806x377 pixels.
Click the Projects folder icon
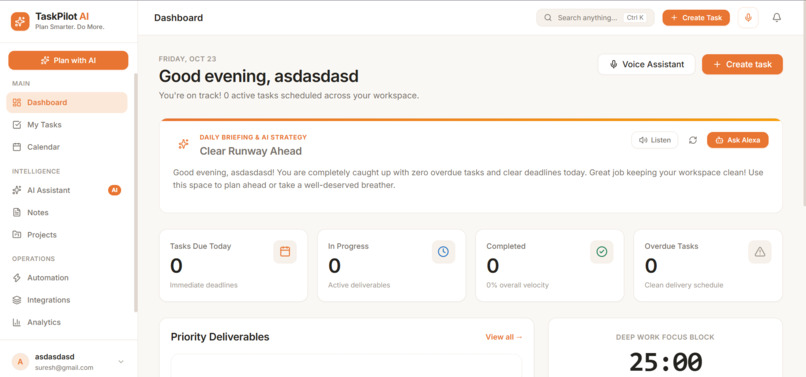pyautogui.click(x=16, y=235)
